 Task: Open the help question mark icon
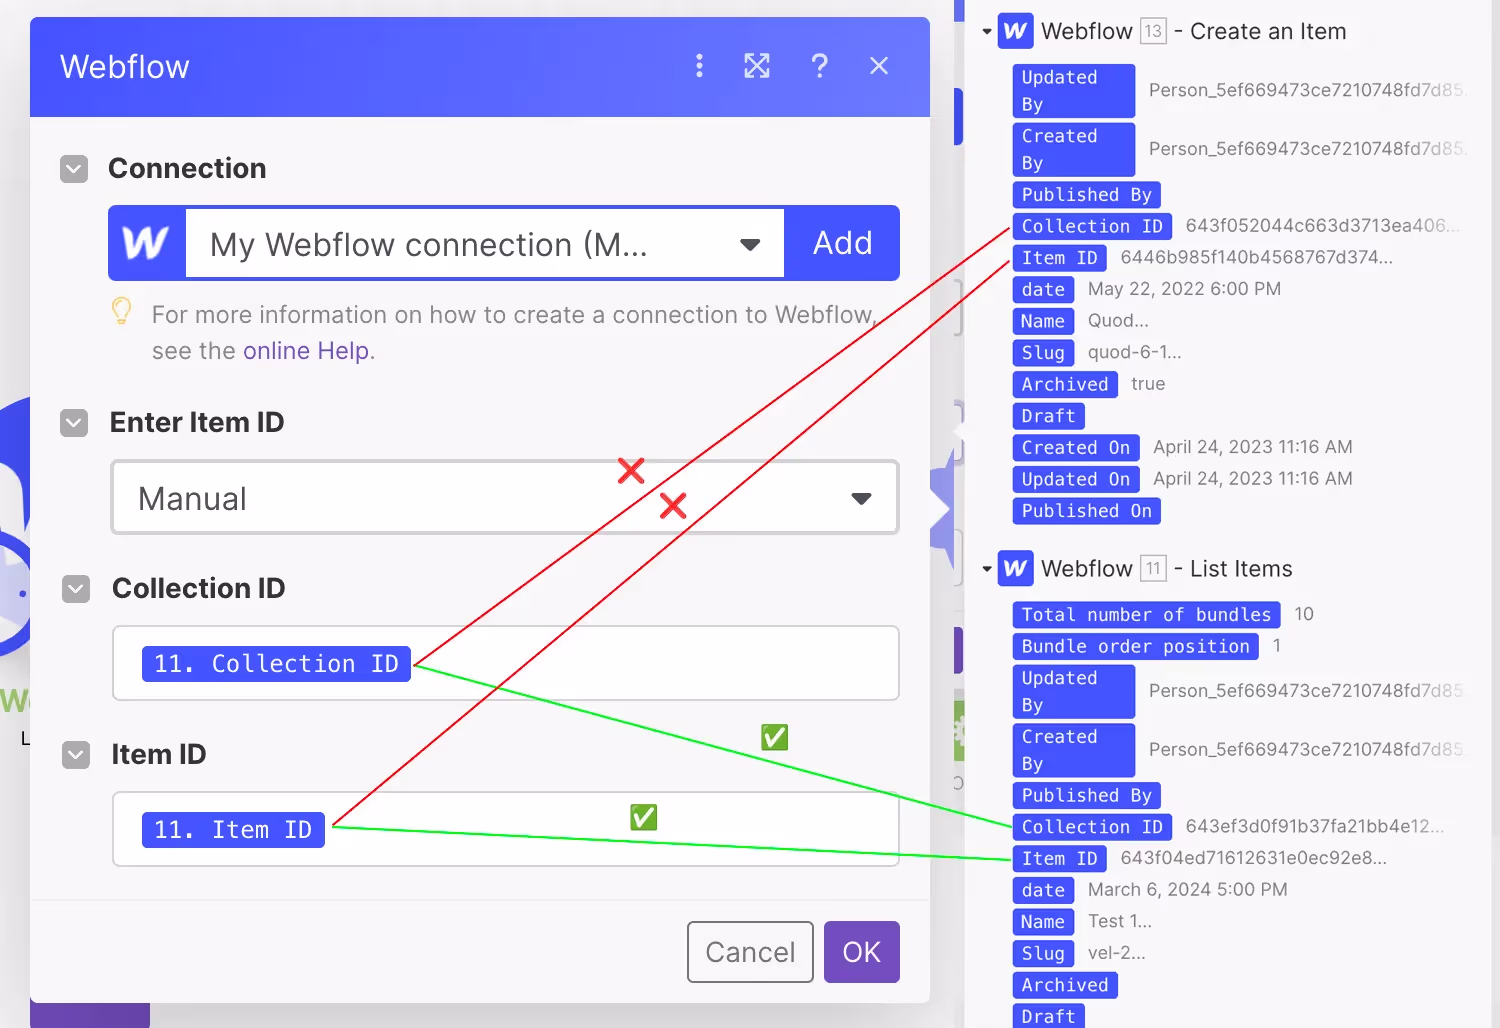819,66
